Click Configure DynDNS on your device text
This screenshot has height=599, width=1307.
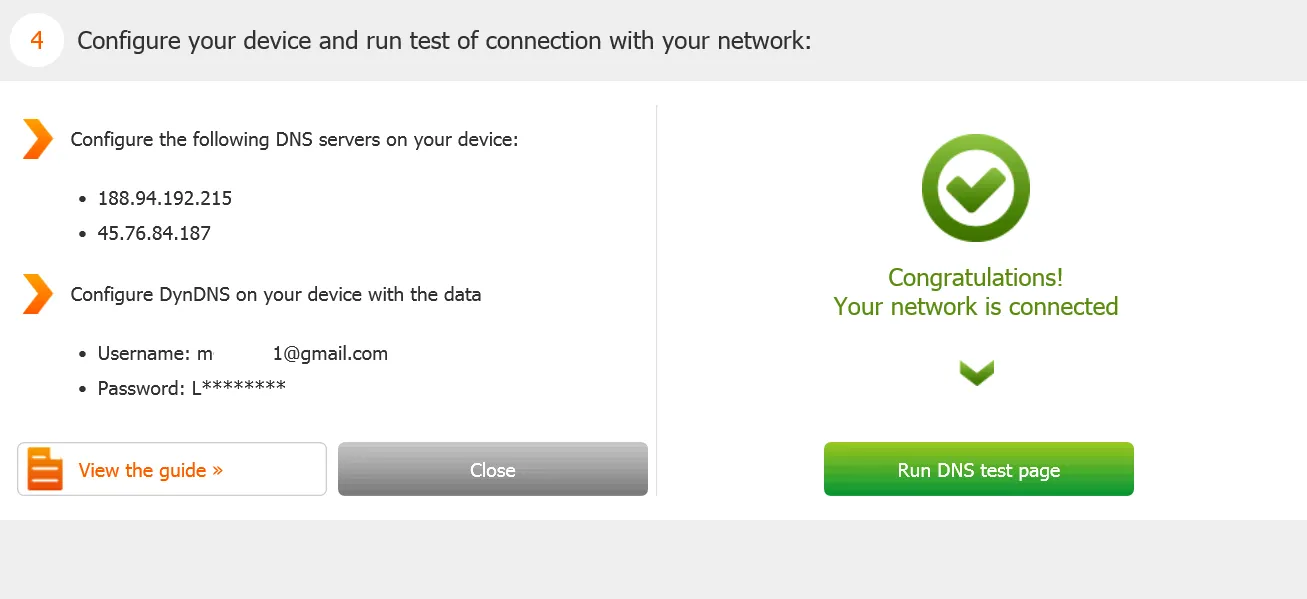point(276,295)
